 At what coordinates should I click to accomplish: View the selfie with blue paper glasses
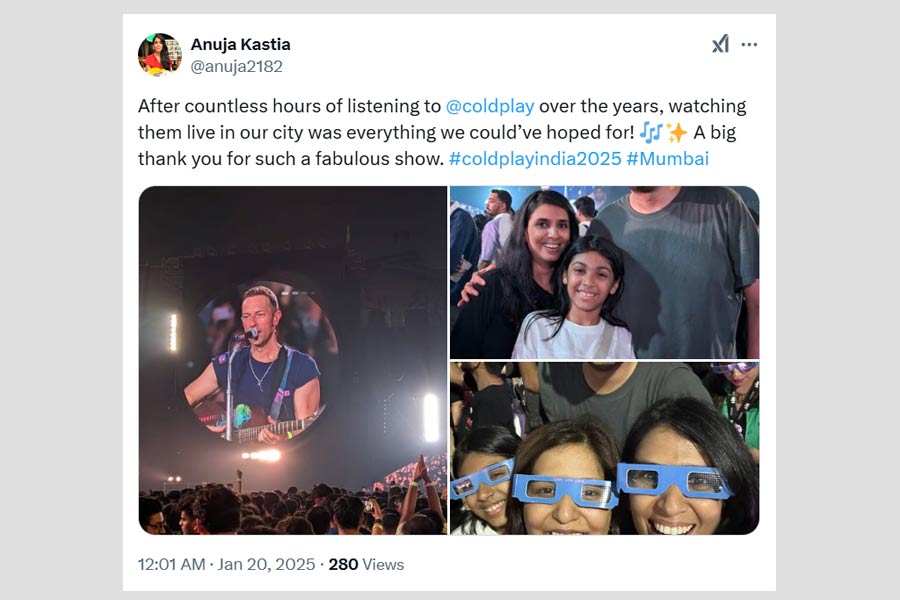[x=604, y=448]
